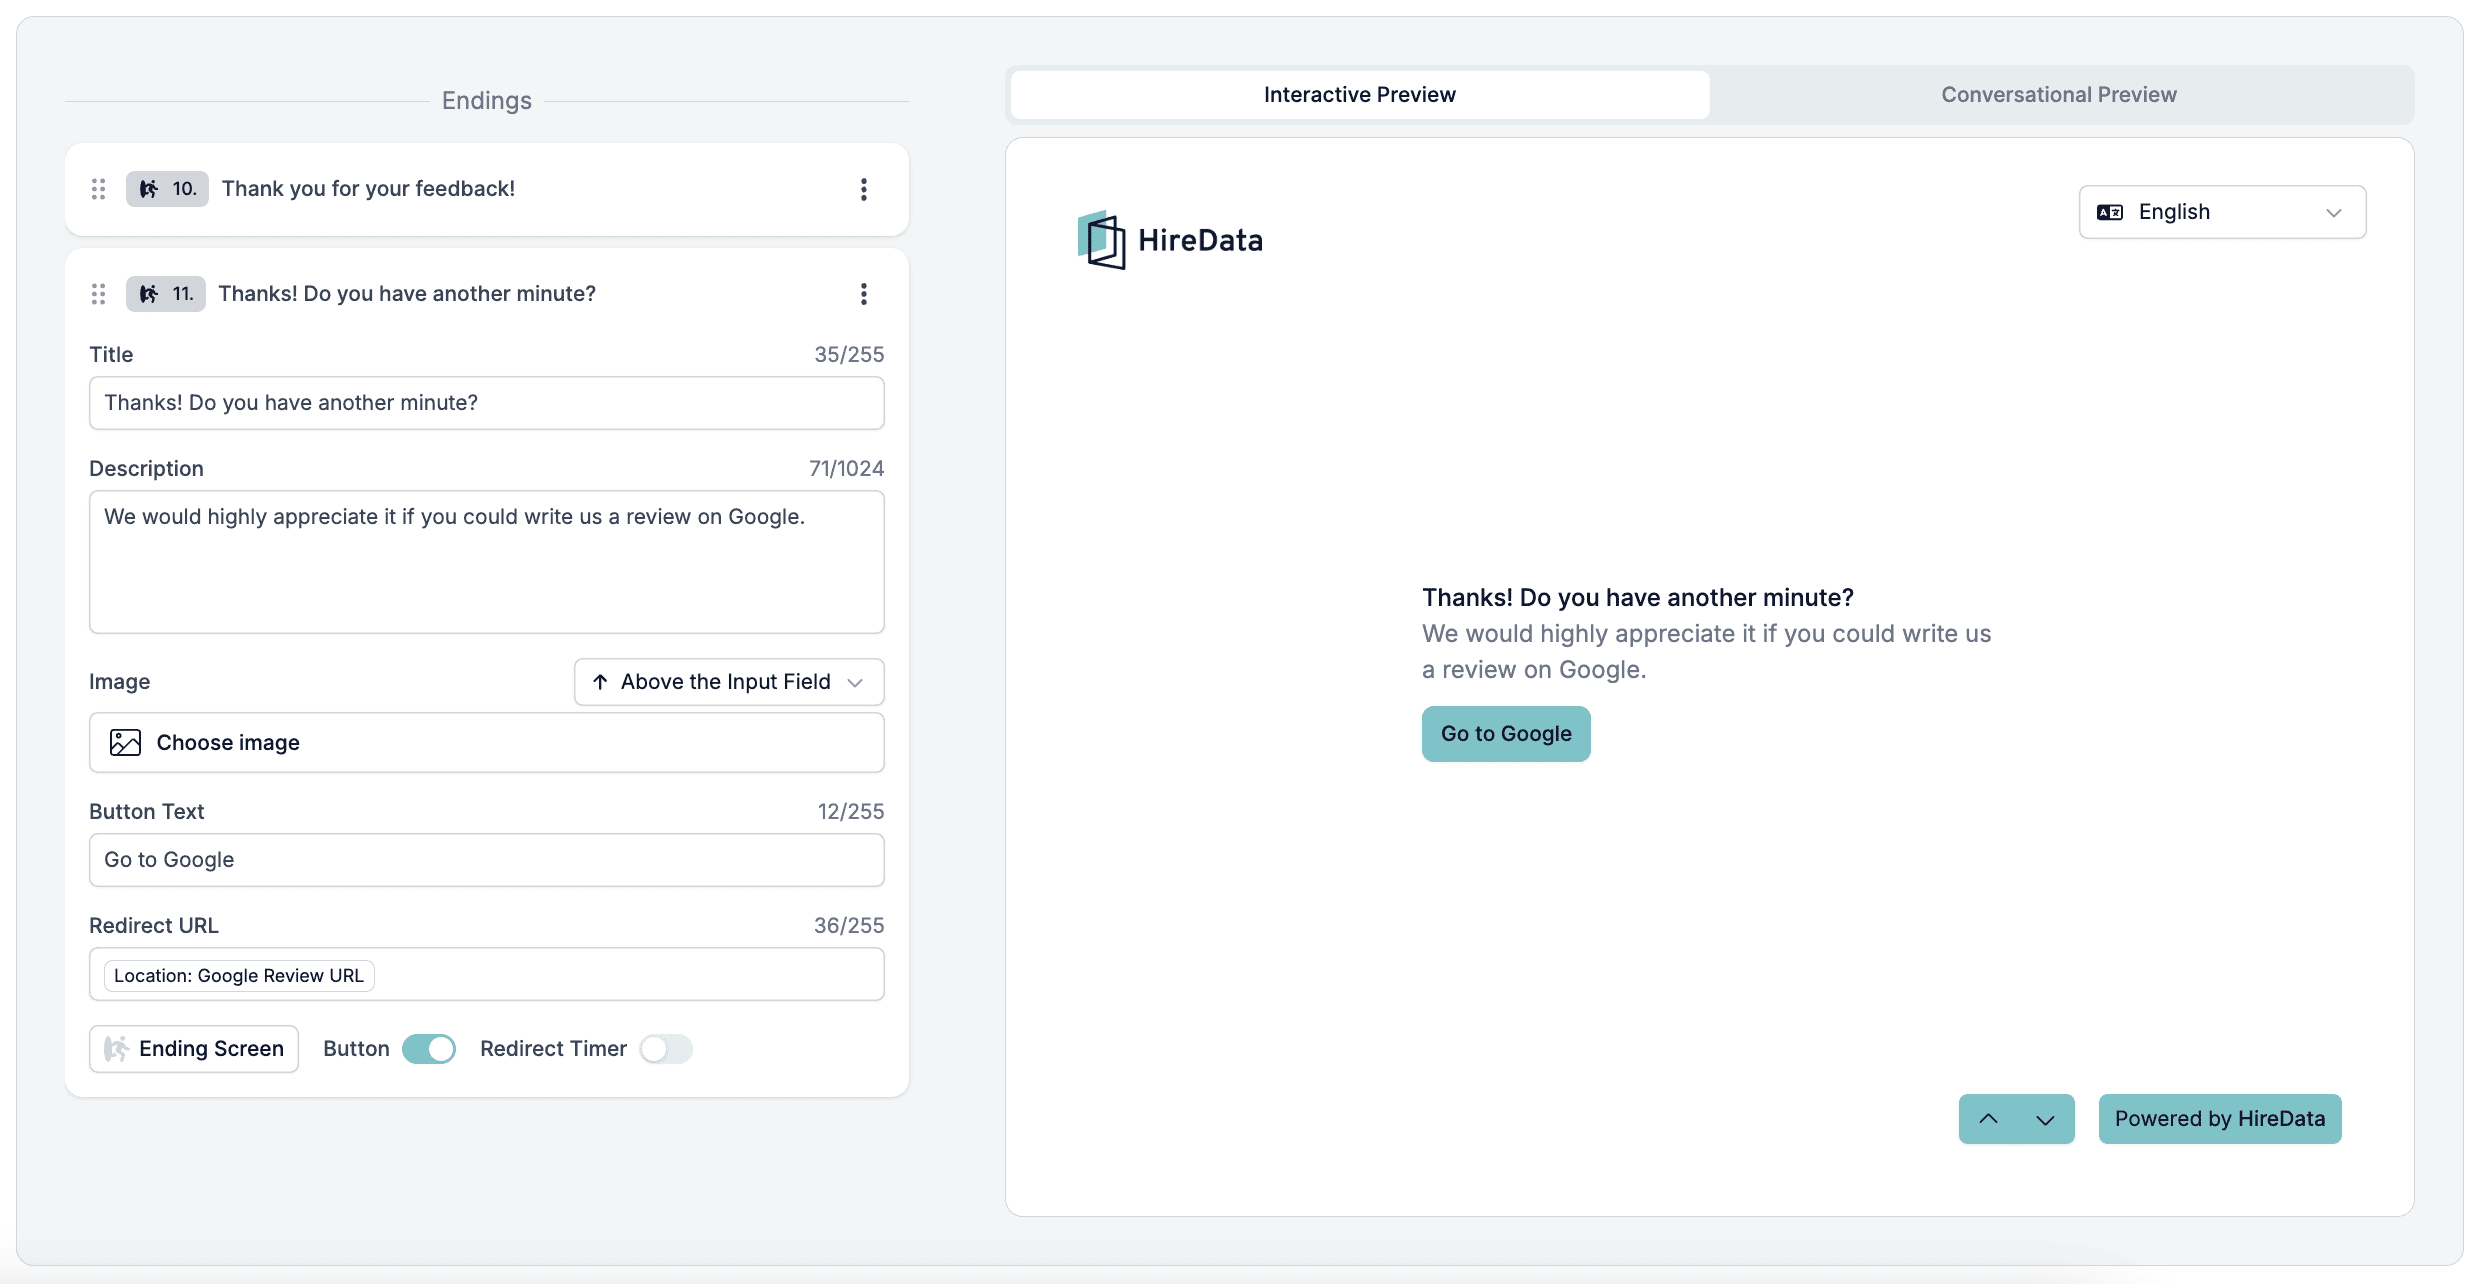Enable the Redirect Timer toggle
Screen dimensions: 2486x1284
pos(666,1049)
